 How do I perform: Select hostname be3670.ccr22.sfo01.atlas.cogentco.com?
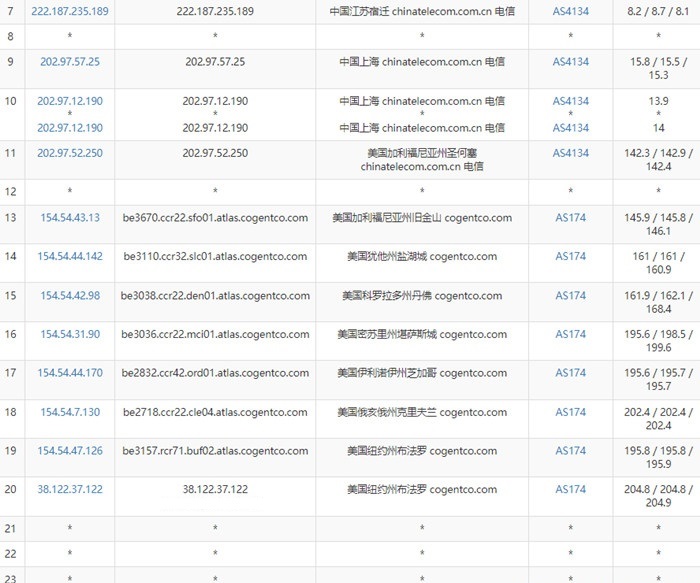[x=215, y=218]
